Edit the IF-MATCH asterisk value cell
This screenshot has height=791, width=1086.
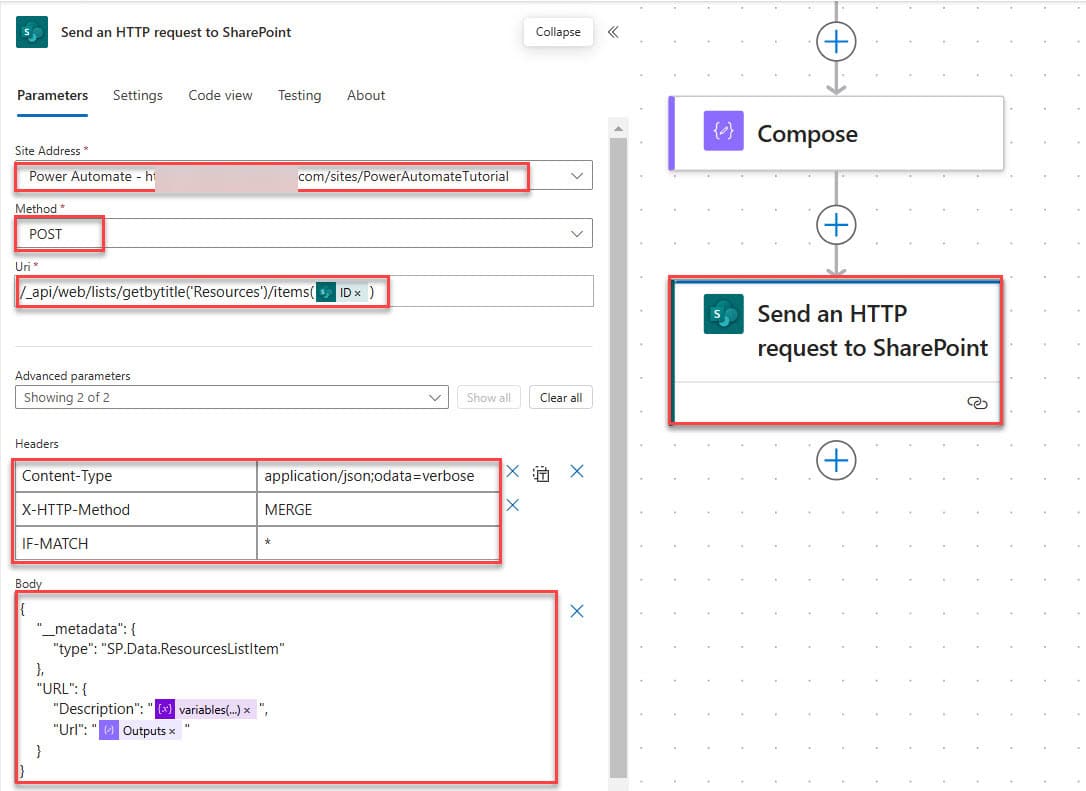[x=378, y=543]
